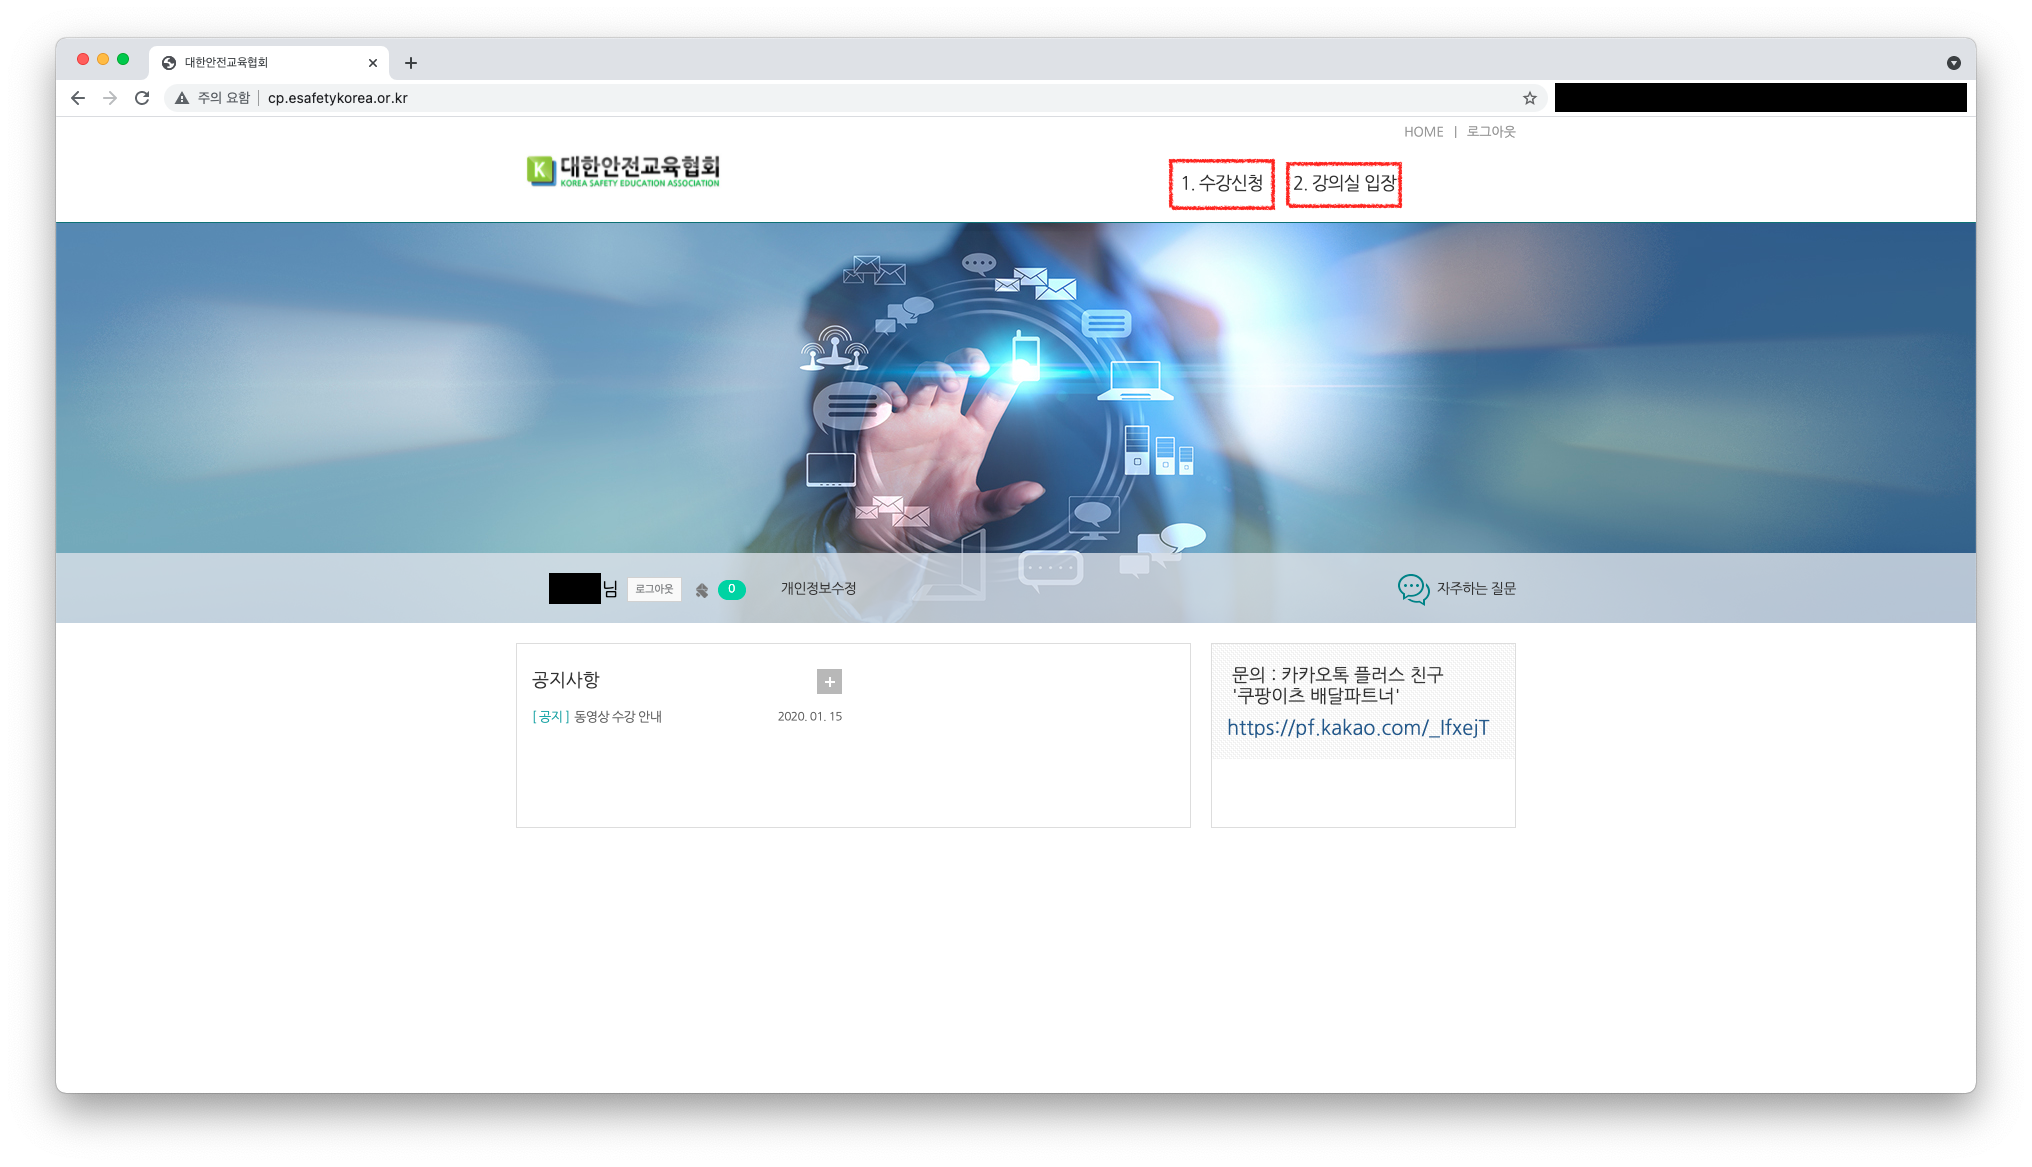Click the green notification count badge
The height and width of the screenshot is (1167, 2032).
[x=731, y=589]
